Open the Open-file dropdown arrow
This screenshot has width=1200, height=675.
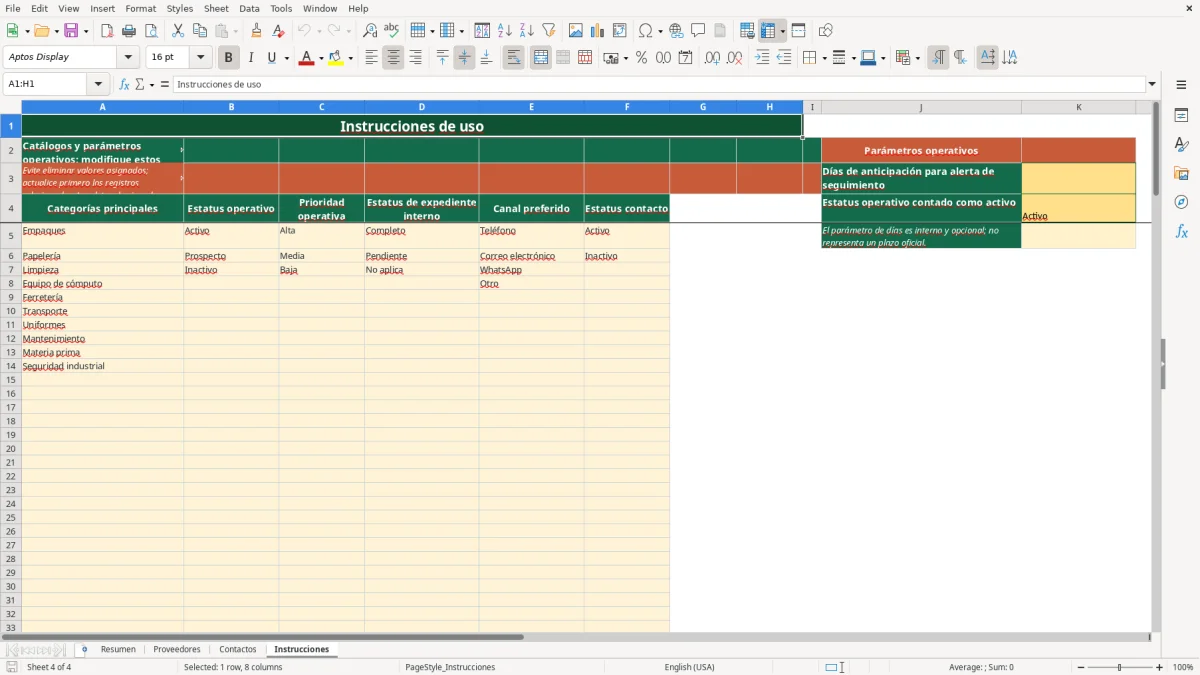tap(55, 31)
